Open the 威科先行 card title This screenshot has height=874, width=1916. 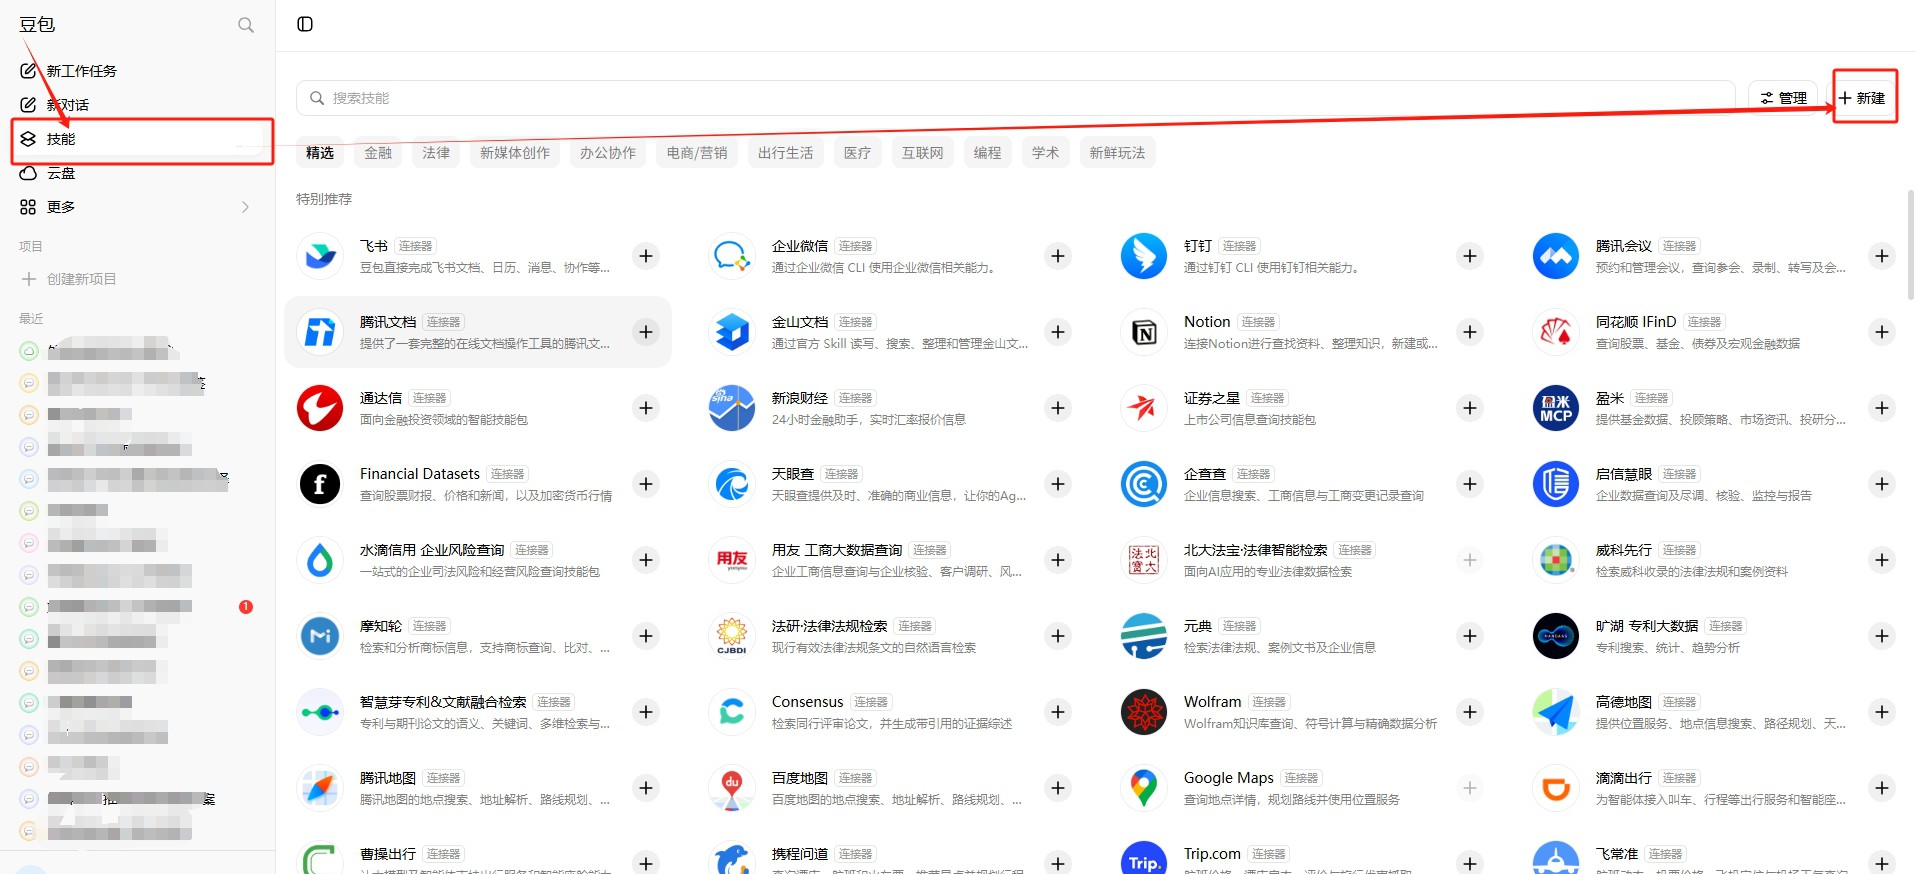coord(1624,550)
